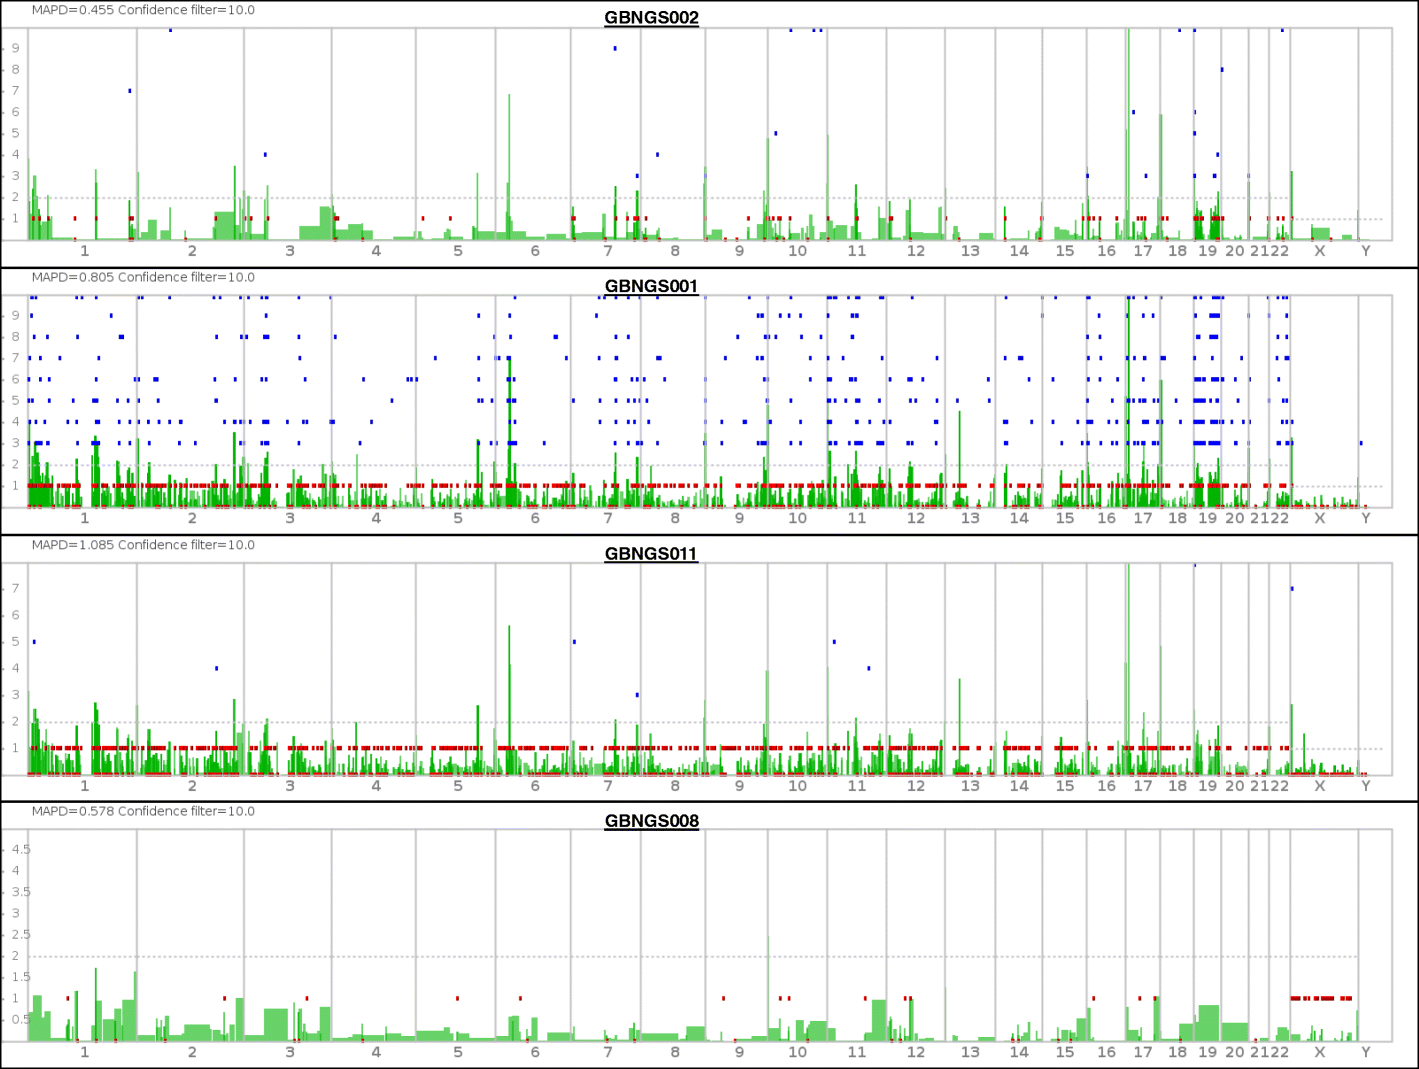Click chromosome 17 label in GBNGS002 plot

pos(1143,251)
